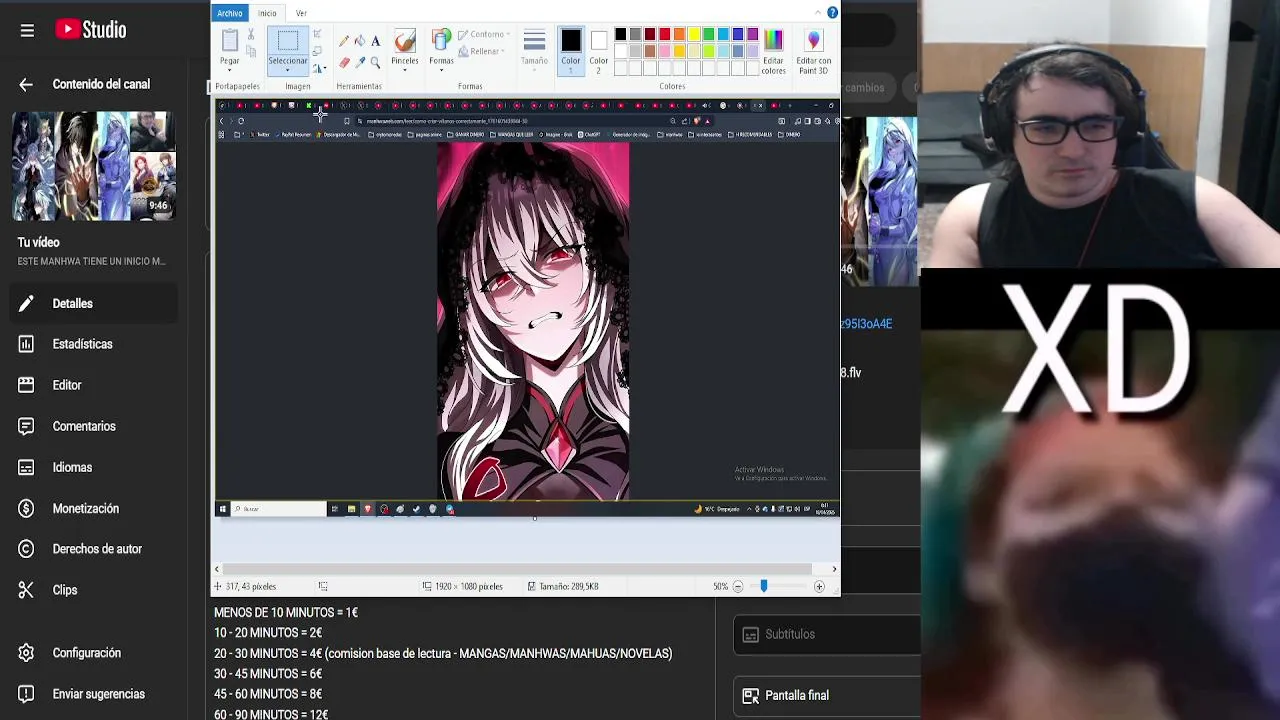Image resolution: width=1280 pixels, height=720 pixels.
Task: Click the right scroll arrow in Paint
Action: [834, 569]
